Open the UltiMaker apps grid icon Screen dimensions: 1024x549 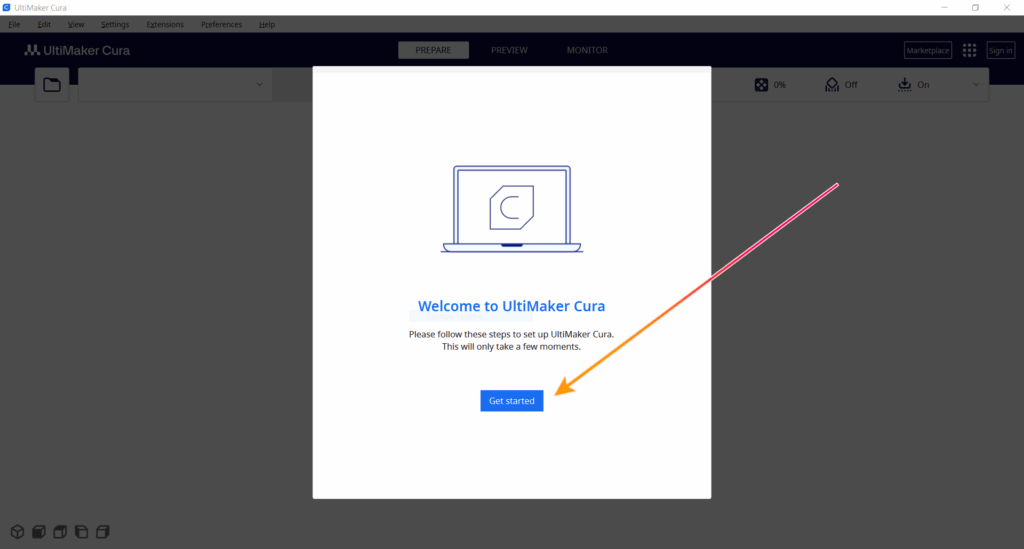pyautogui.click(x=969, y=50)
